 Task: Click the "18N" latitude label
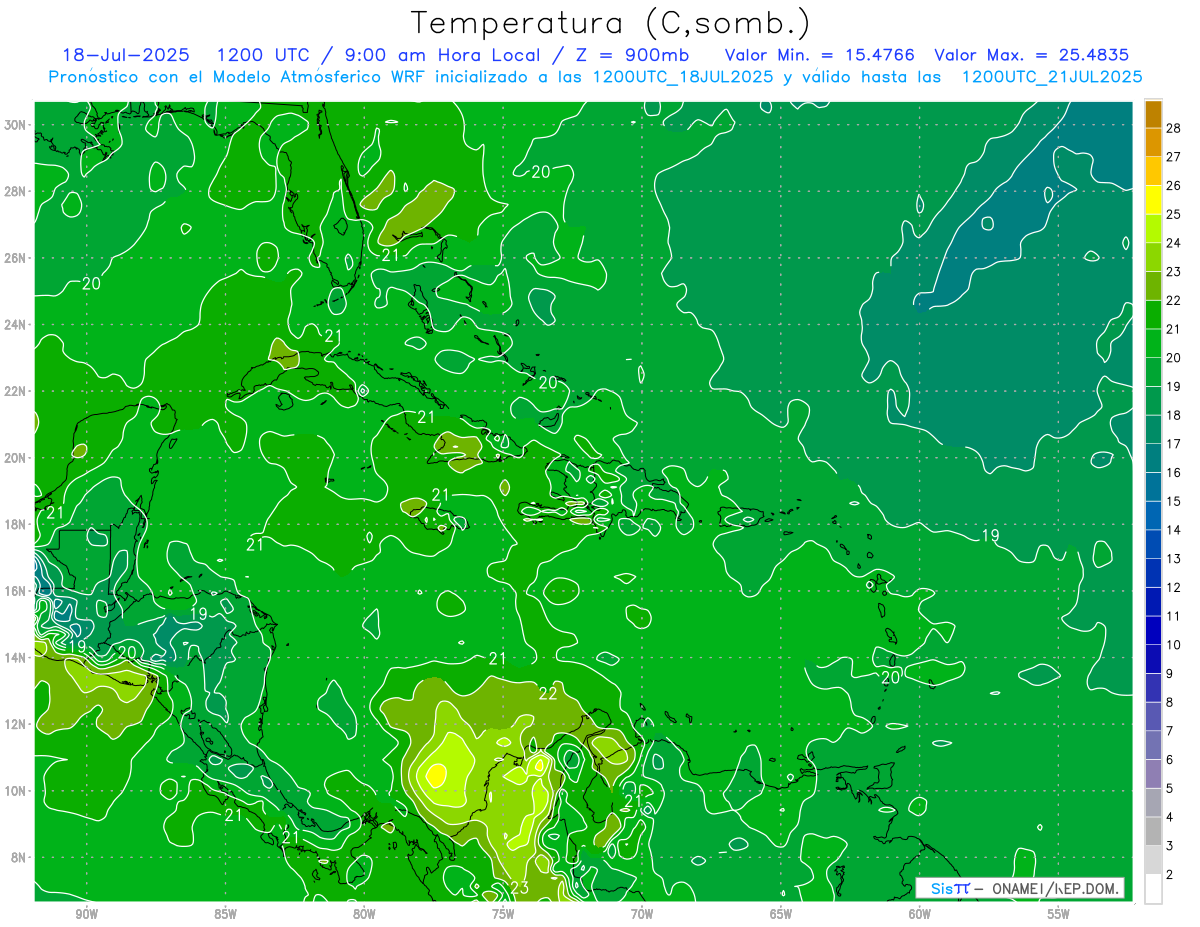click(17, 524)
